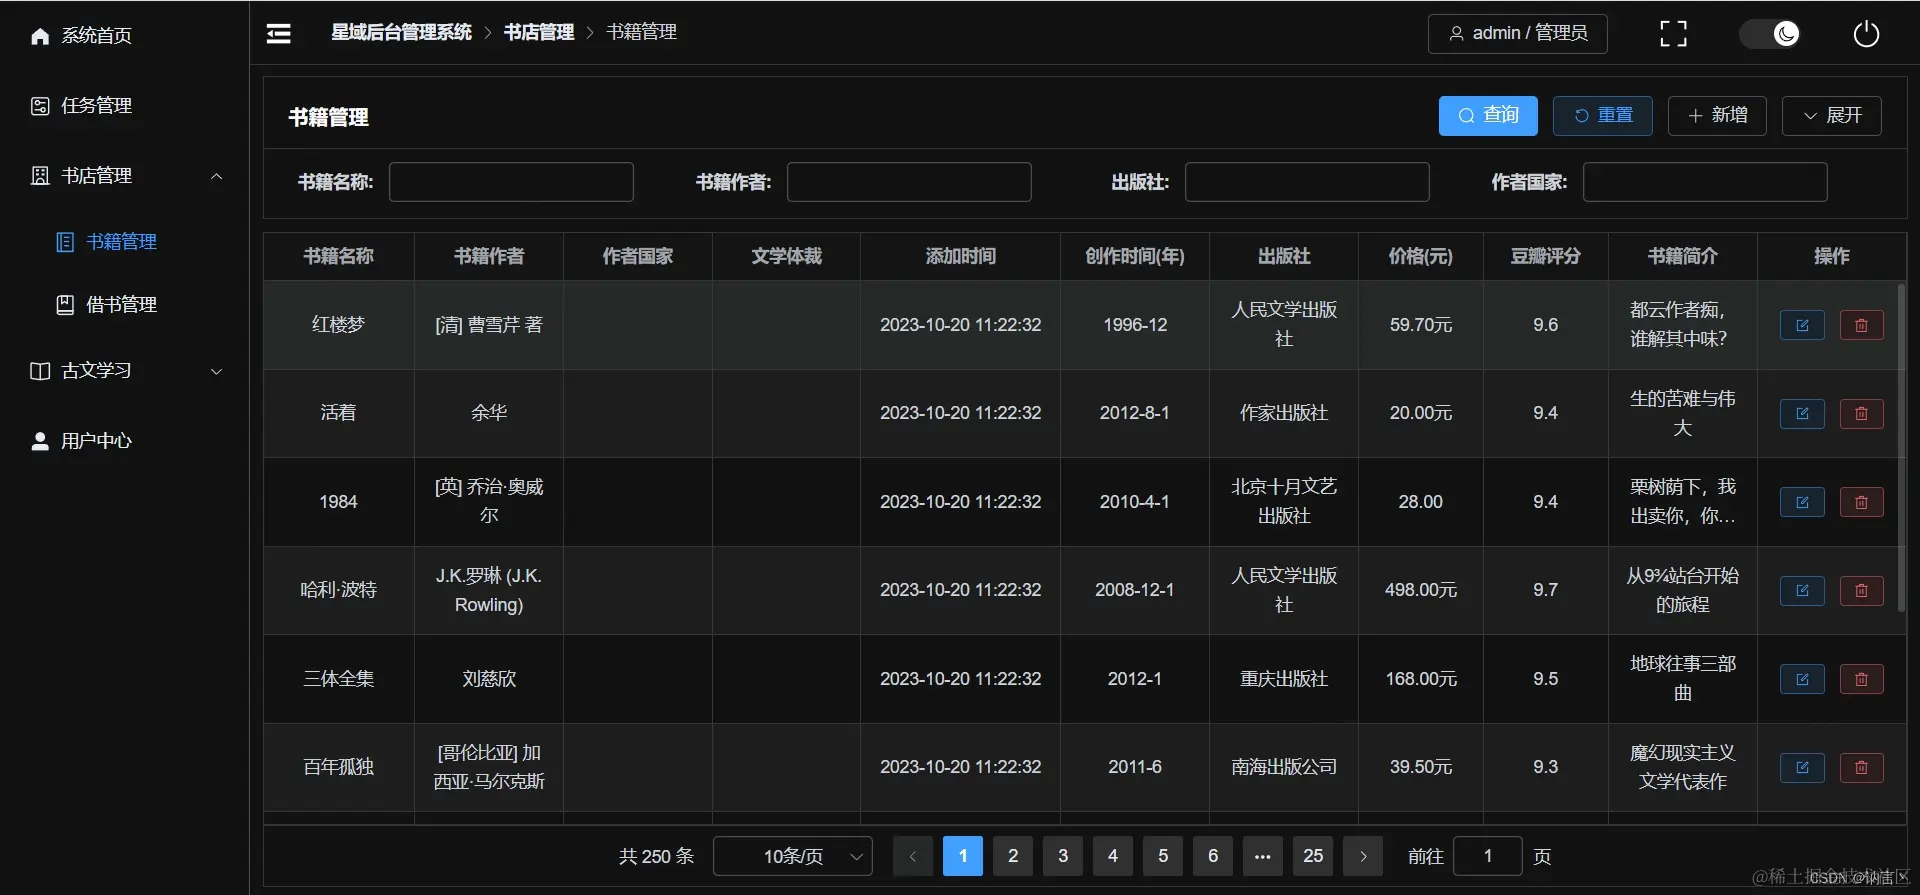Collapse sidebar with the hamburger menu icon
Screen dimensions: 1920x895
[279, 34]
